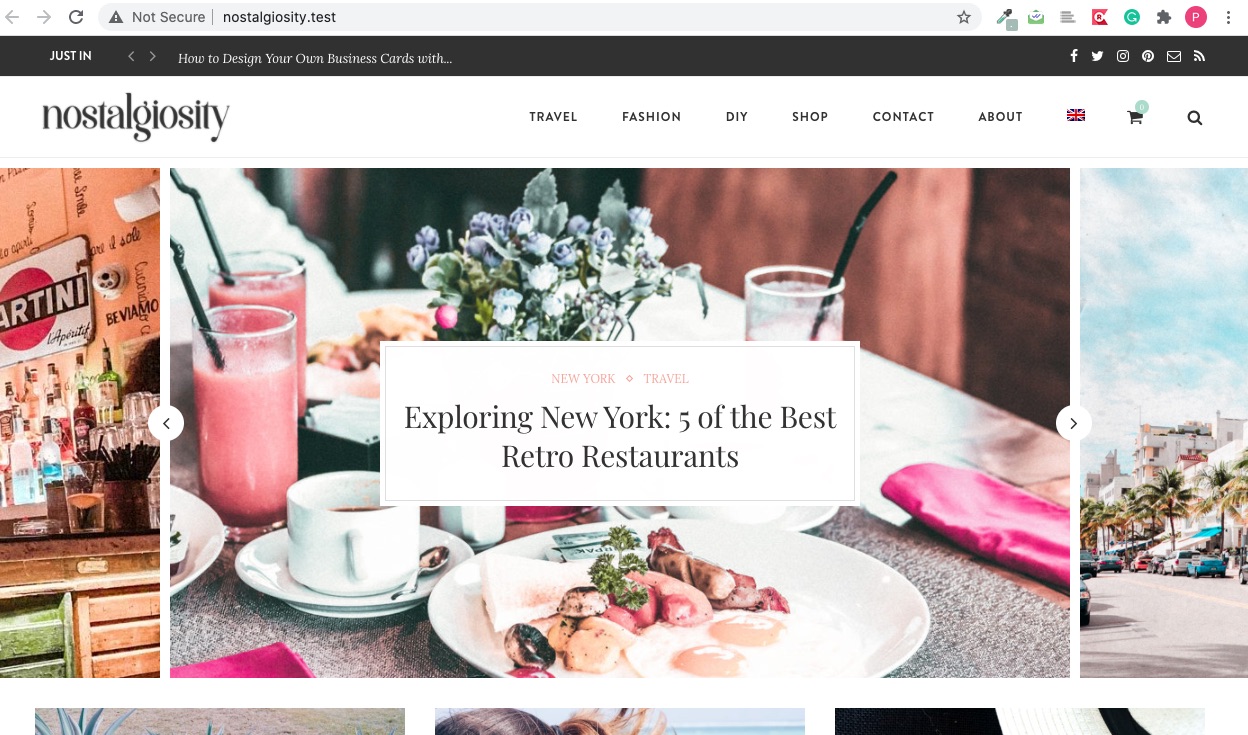Open the Pinterest social icon

[1148, 57]
